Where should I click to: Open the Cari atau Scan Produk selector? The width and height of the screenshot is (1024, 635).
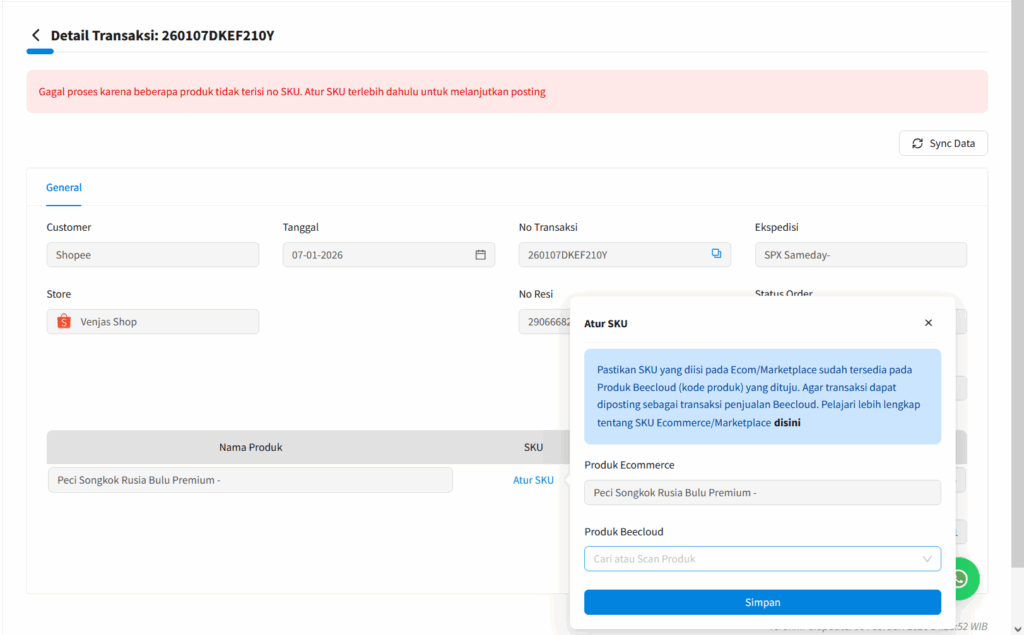click(x=762, y=558)
